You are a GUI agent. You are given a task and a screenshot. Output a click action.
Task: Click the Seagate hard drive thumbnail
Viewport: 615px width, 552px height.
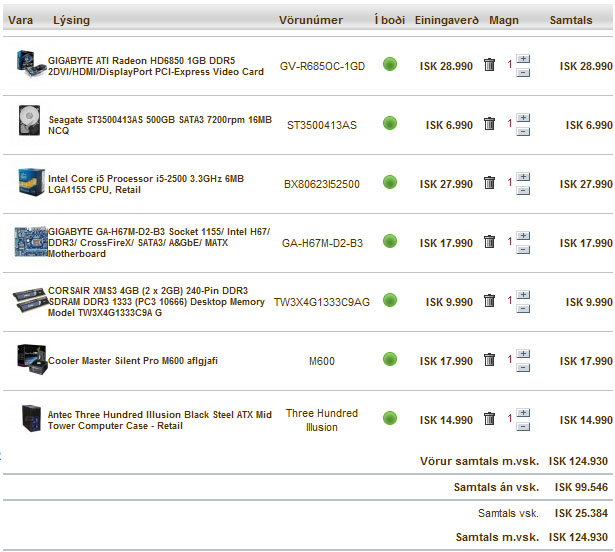27,123
